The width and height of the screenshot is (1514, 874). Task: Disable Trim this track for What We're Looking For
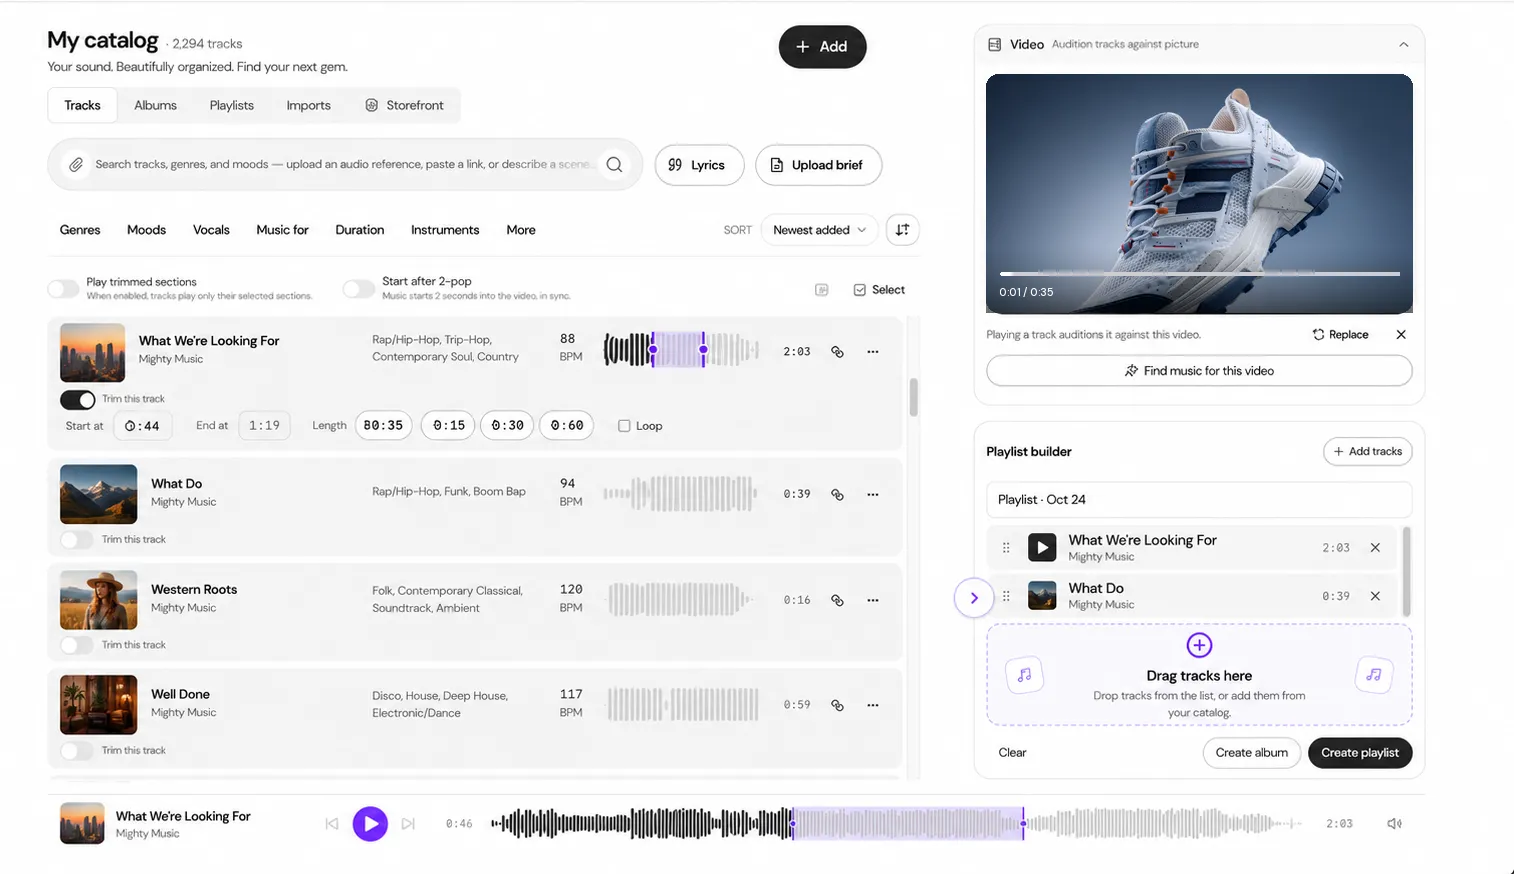[x=78, y=400]
